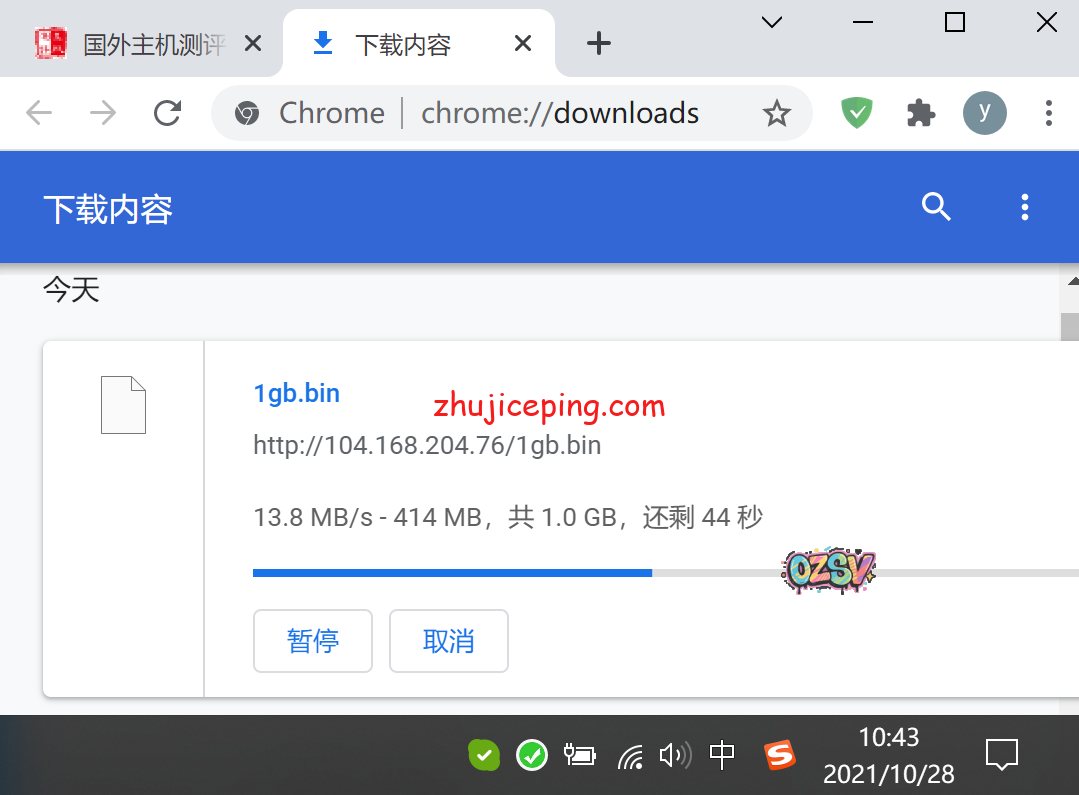The height and width of the screenshot is (795, 1079).
Task: Cancel the download with 取消 button
Action: click(x=449, y=641)
